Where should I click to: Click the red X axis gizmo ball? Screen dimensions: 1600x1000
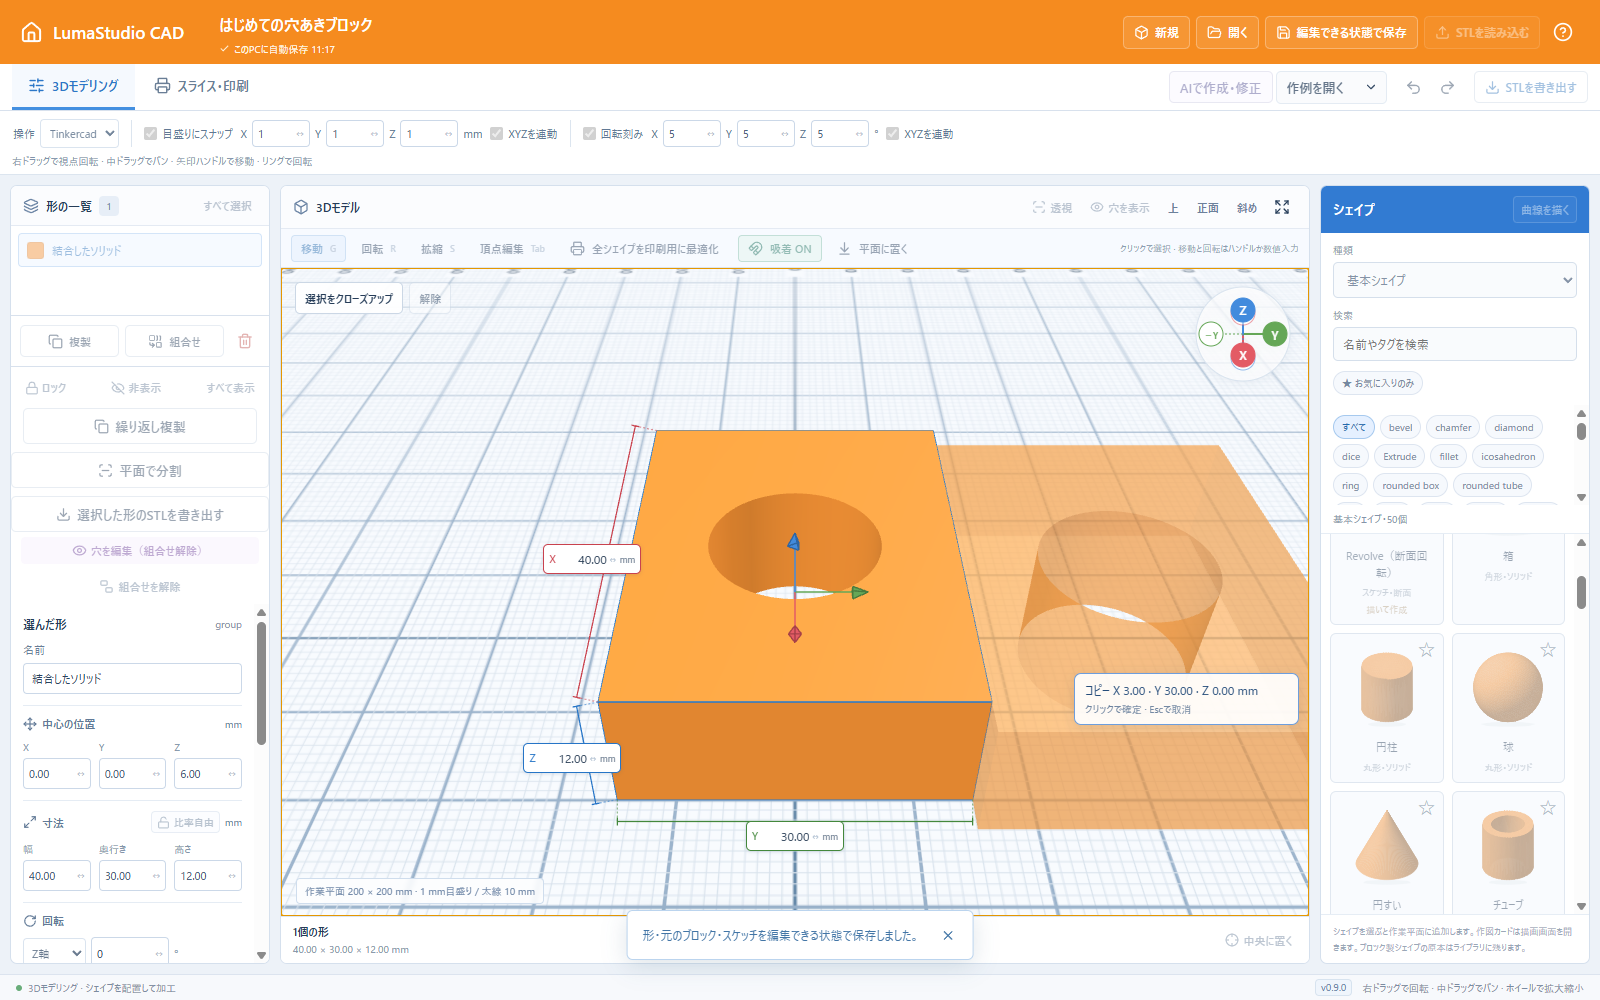(x=1243, y=355)
